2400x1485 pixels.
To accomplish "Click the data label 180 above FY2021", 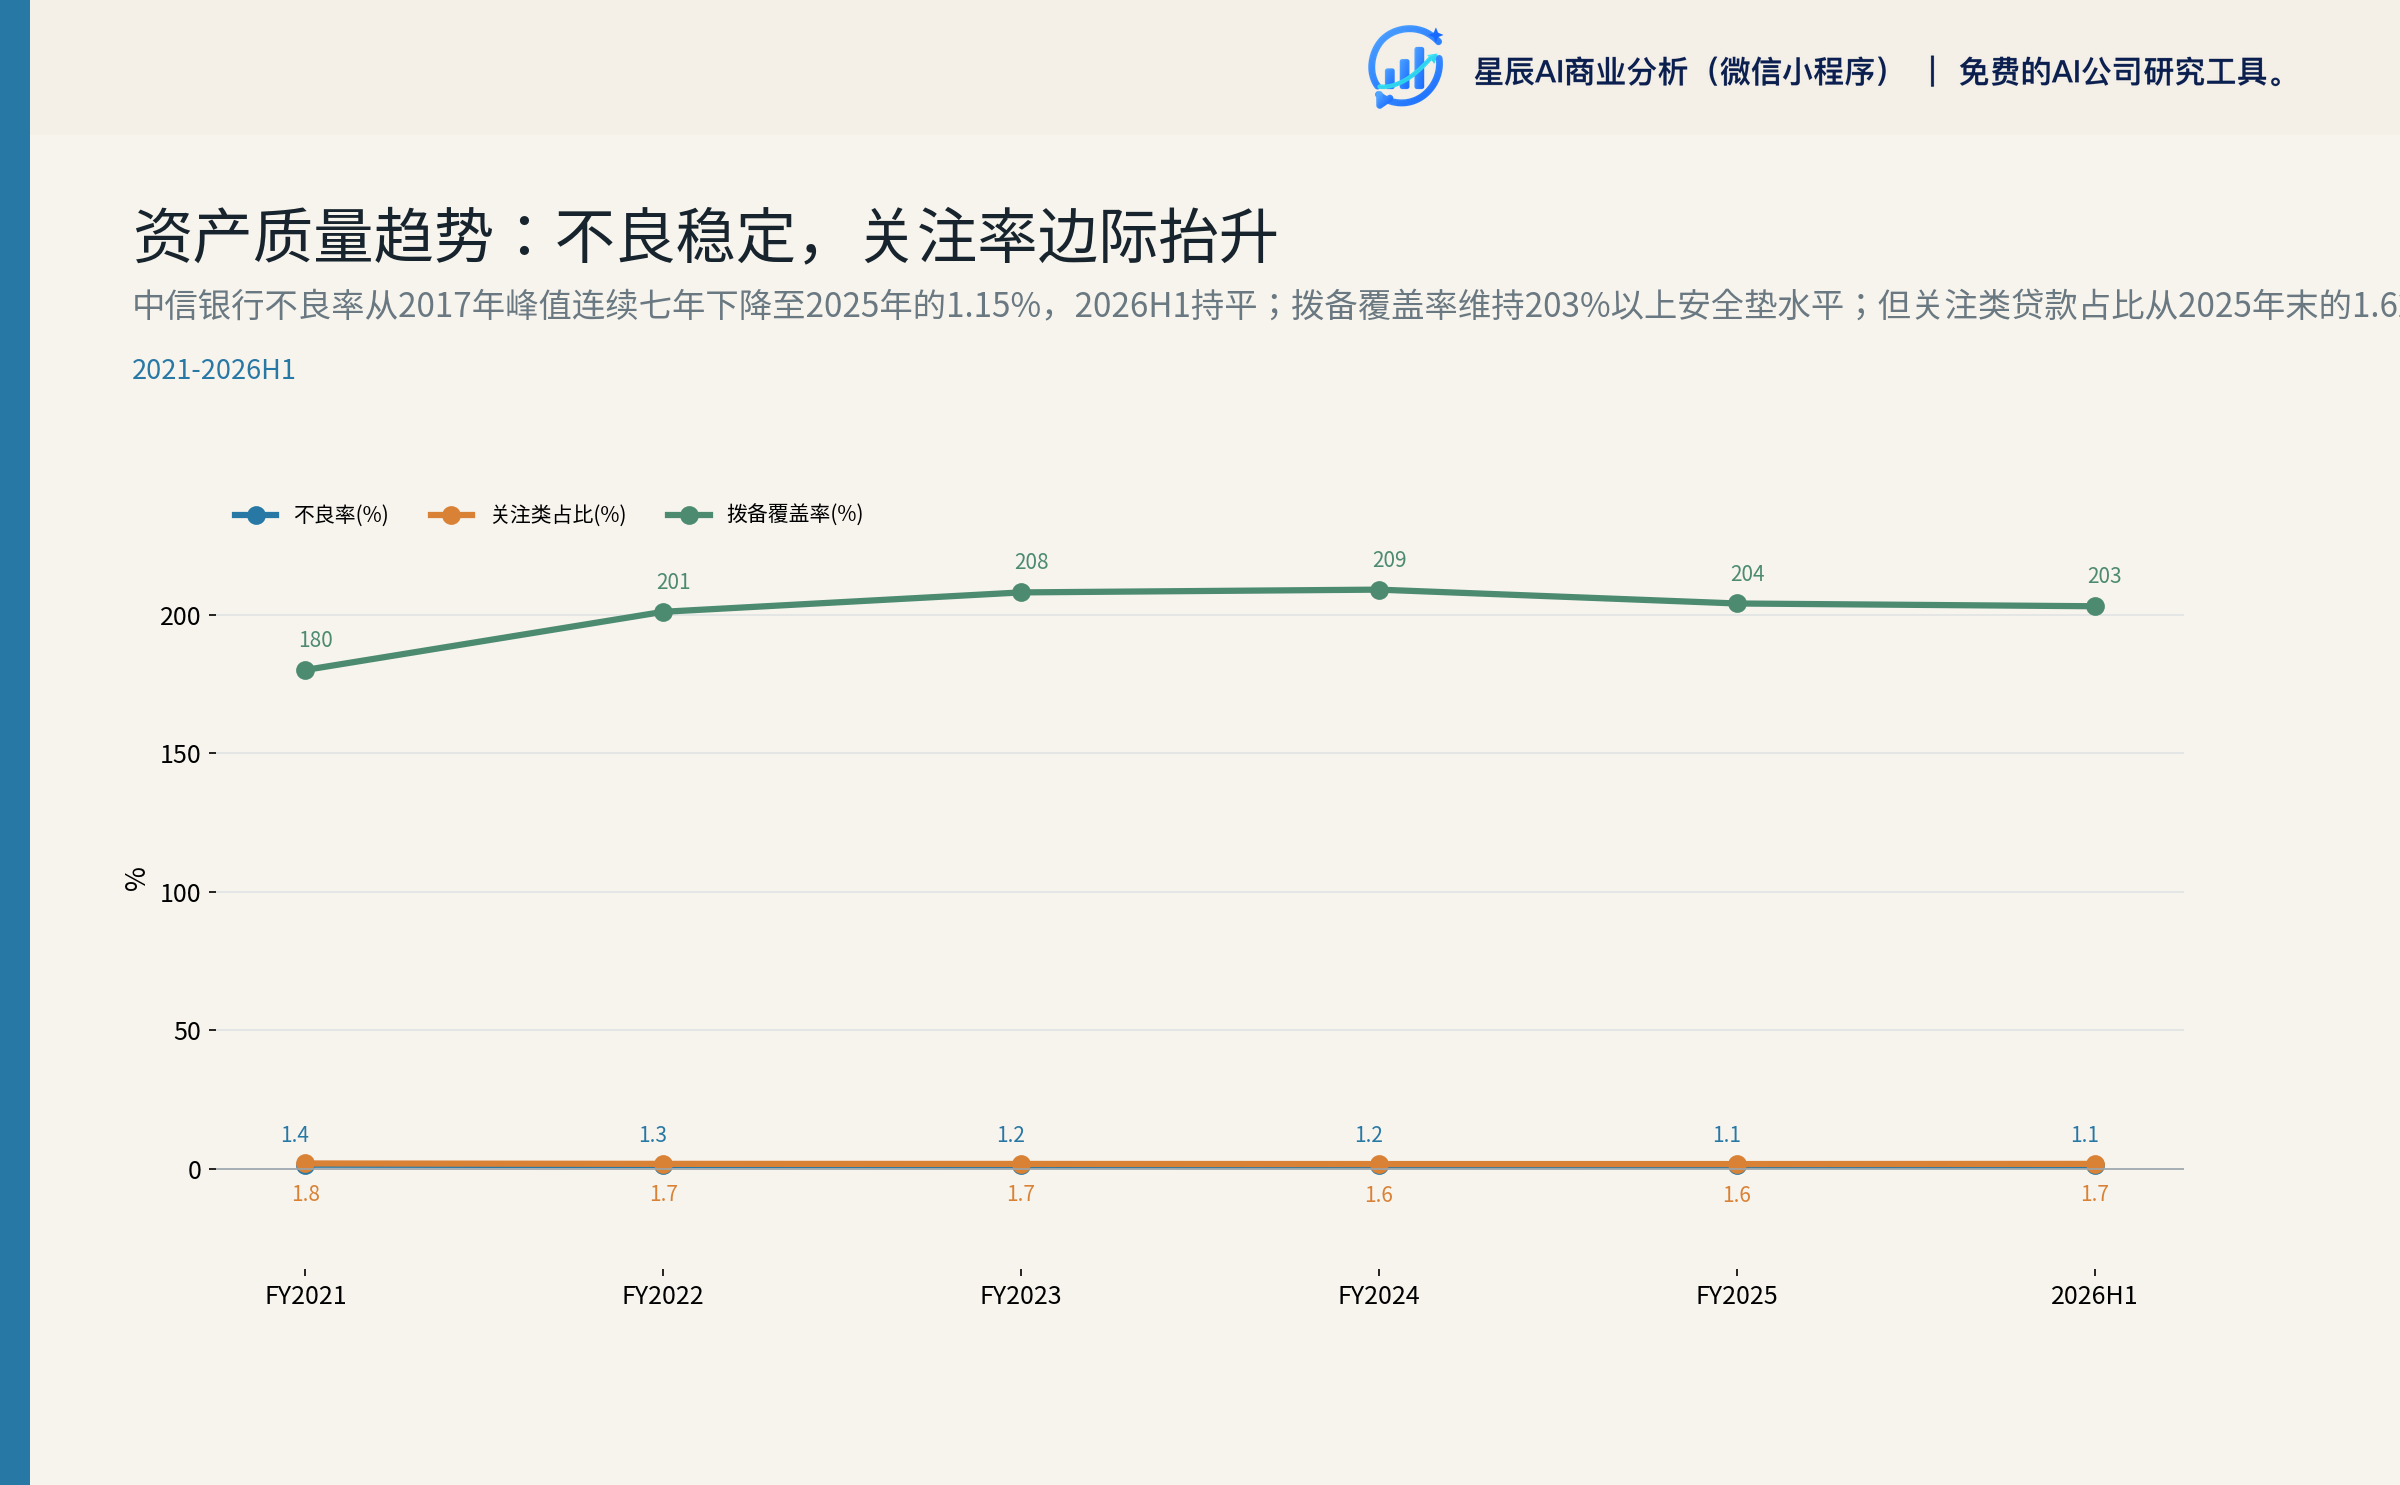I will (316, 640).
